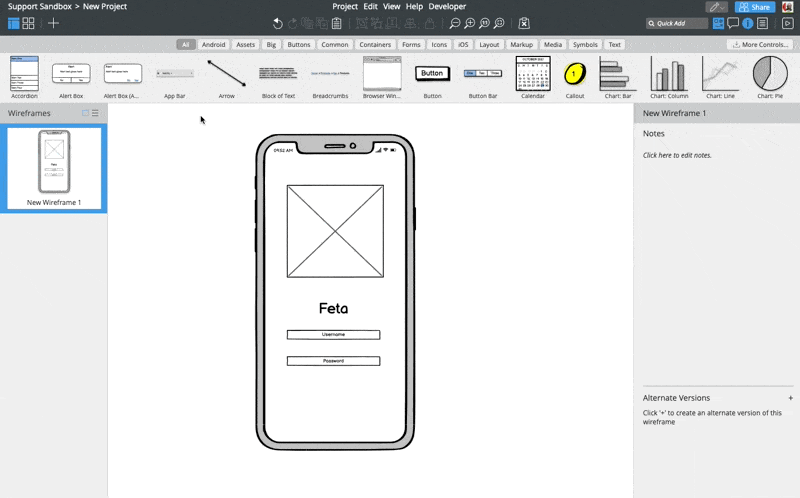This screenshot has width=800, height=498.
Task: Toggle the UI Library panel icon
Action: [718, 23]
